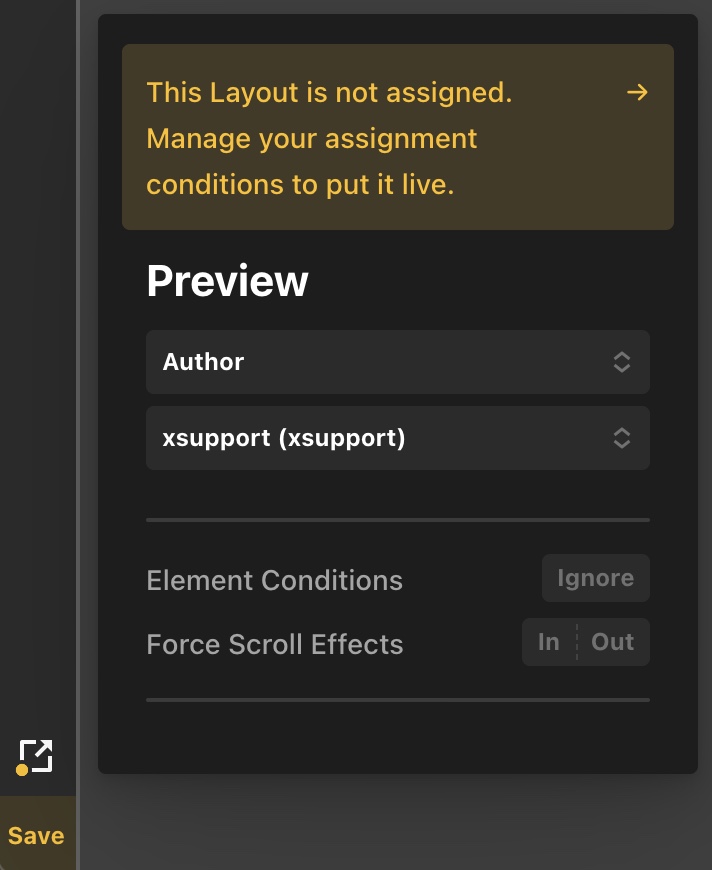This screenshot has height=870, width=712.
Task: Click the yellow status dot on the preview icon
Action: 22,770
